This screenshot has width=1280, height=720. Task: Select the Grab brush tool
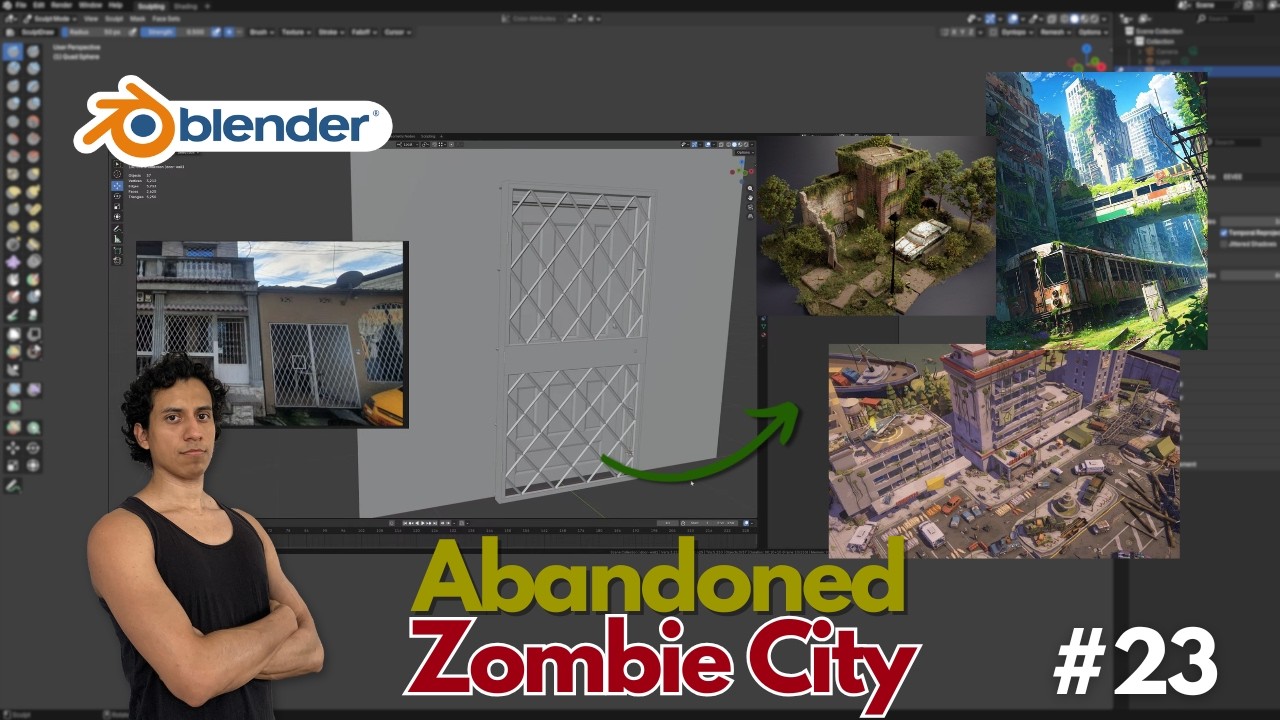coord(33,173)
